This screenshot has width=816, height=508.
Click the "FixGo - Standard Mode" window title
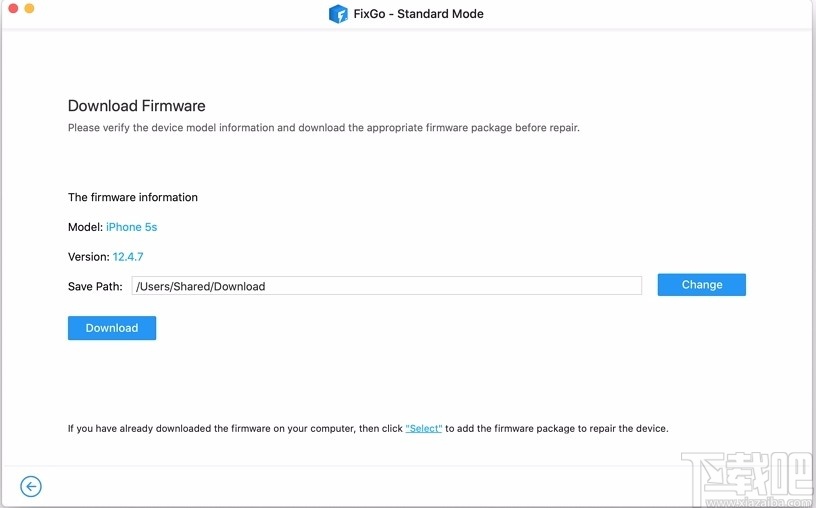tap(420, 14)
